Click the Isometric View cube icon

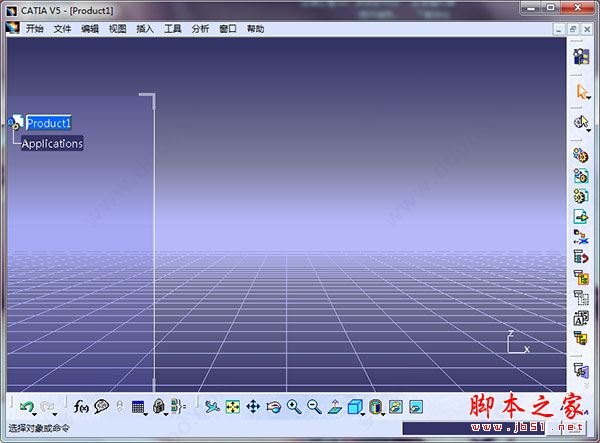[355, 407]
